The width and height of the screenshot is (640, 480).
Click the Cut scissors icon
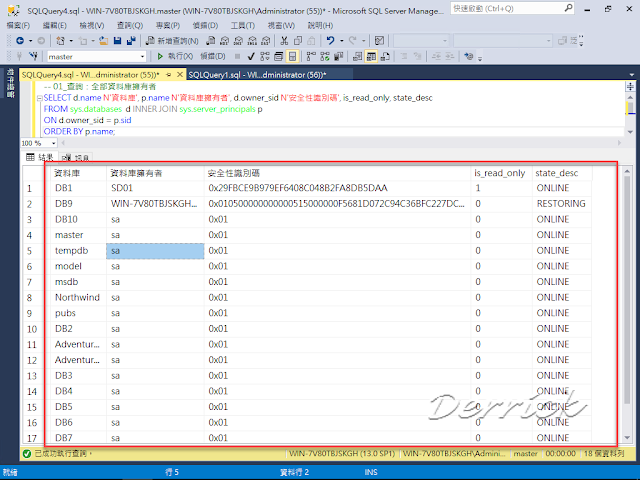[x=284, y=40]
